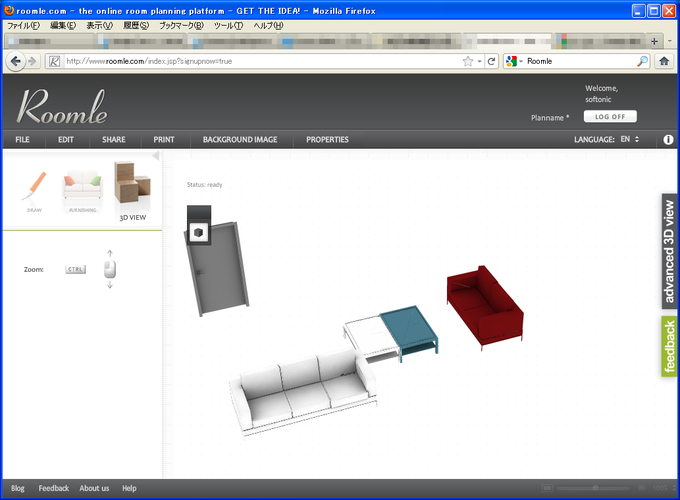Open the info icon in toolbar

click(668, 139)
